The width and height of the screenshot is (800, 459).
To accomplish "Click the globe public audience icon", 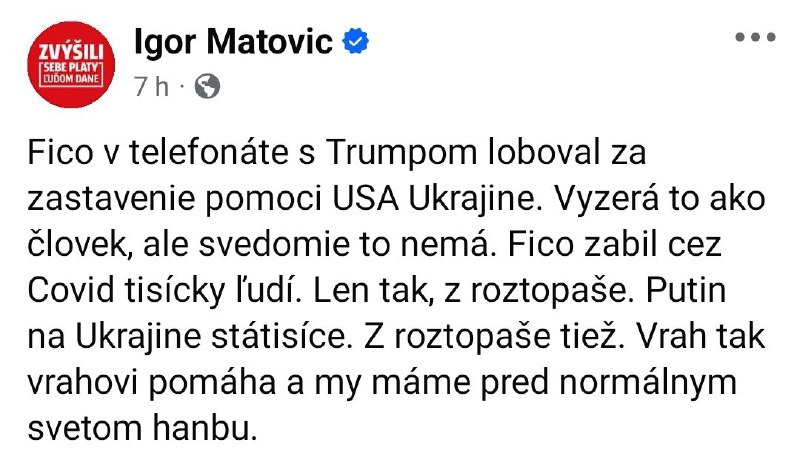I will [x=208, y=86].
